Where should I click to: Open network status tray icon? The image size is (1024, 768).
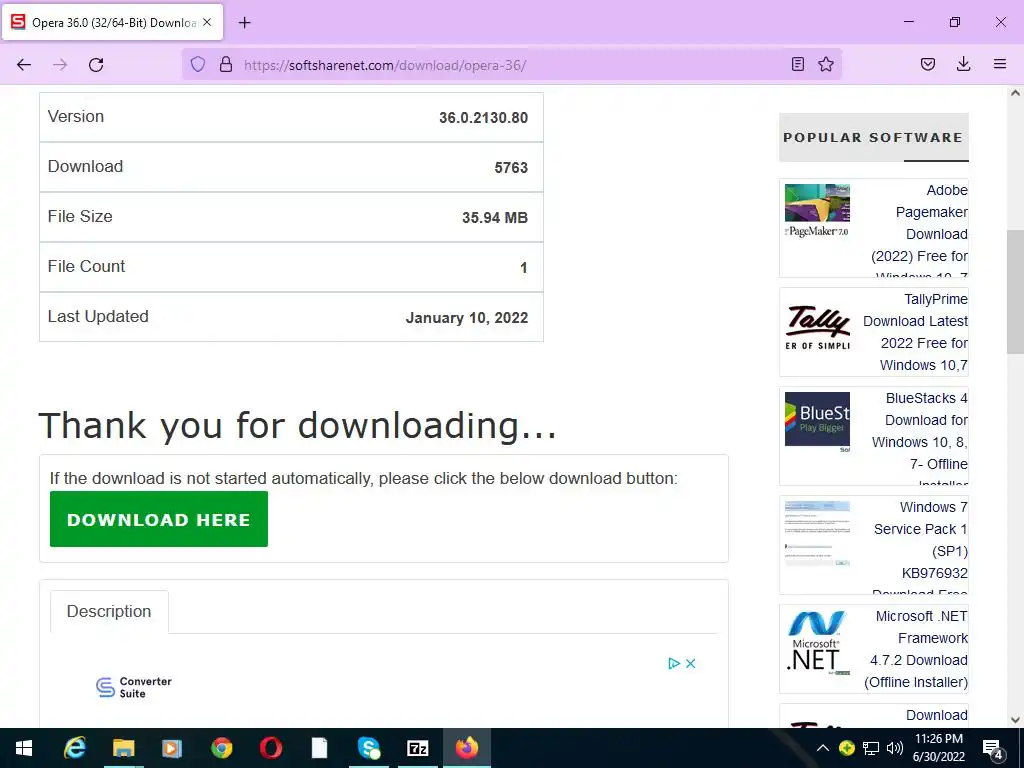(x=871, y=748)
